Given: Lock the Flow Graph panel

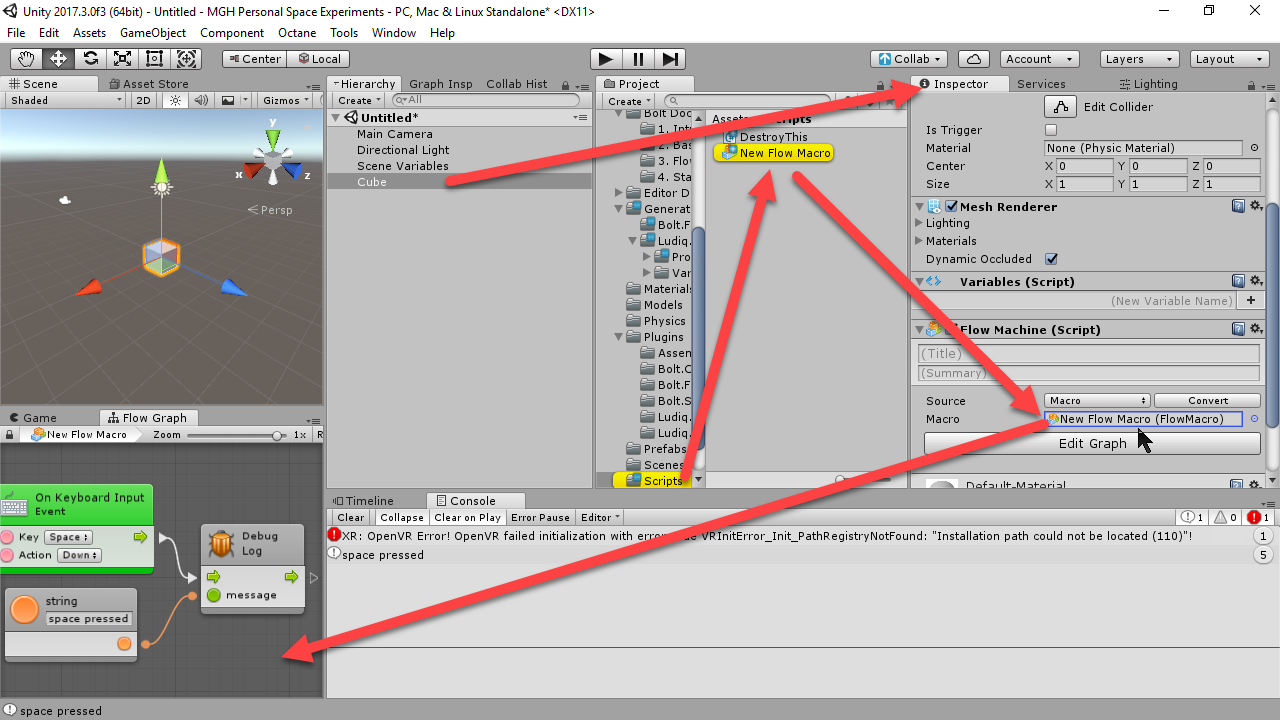Looking at the screenshot, I should pos(10,435).
